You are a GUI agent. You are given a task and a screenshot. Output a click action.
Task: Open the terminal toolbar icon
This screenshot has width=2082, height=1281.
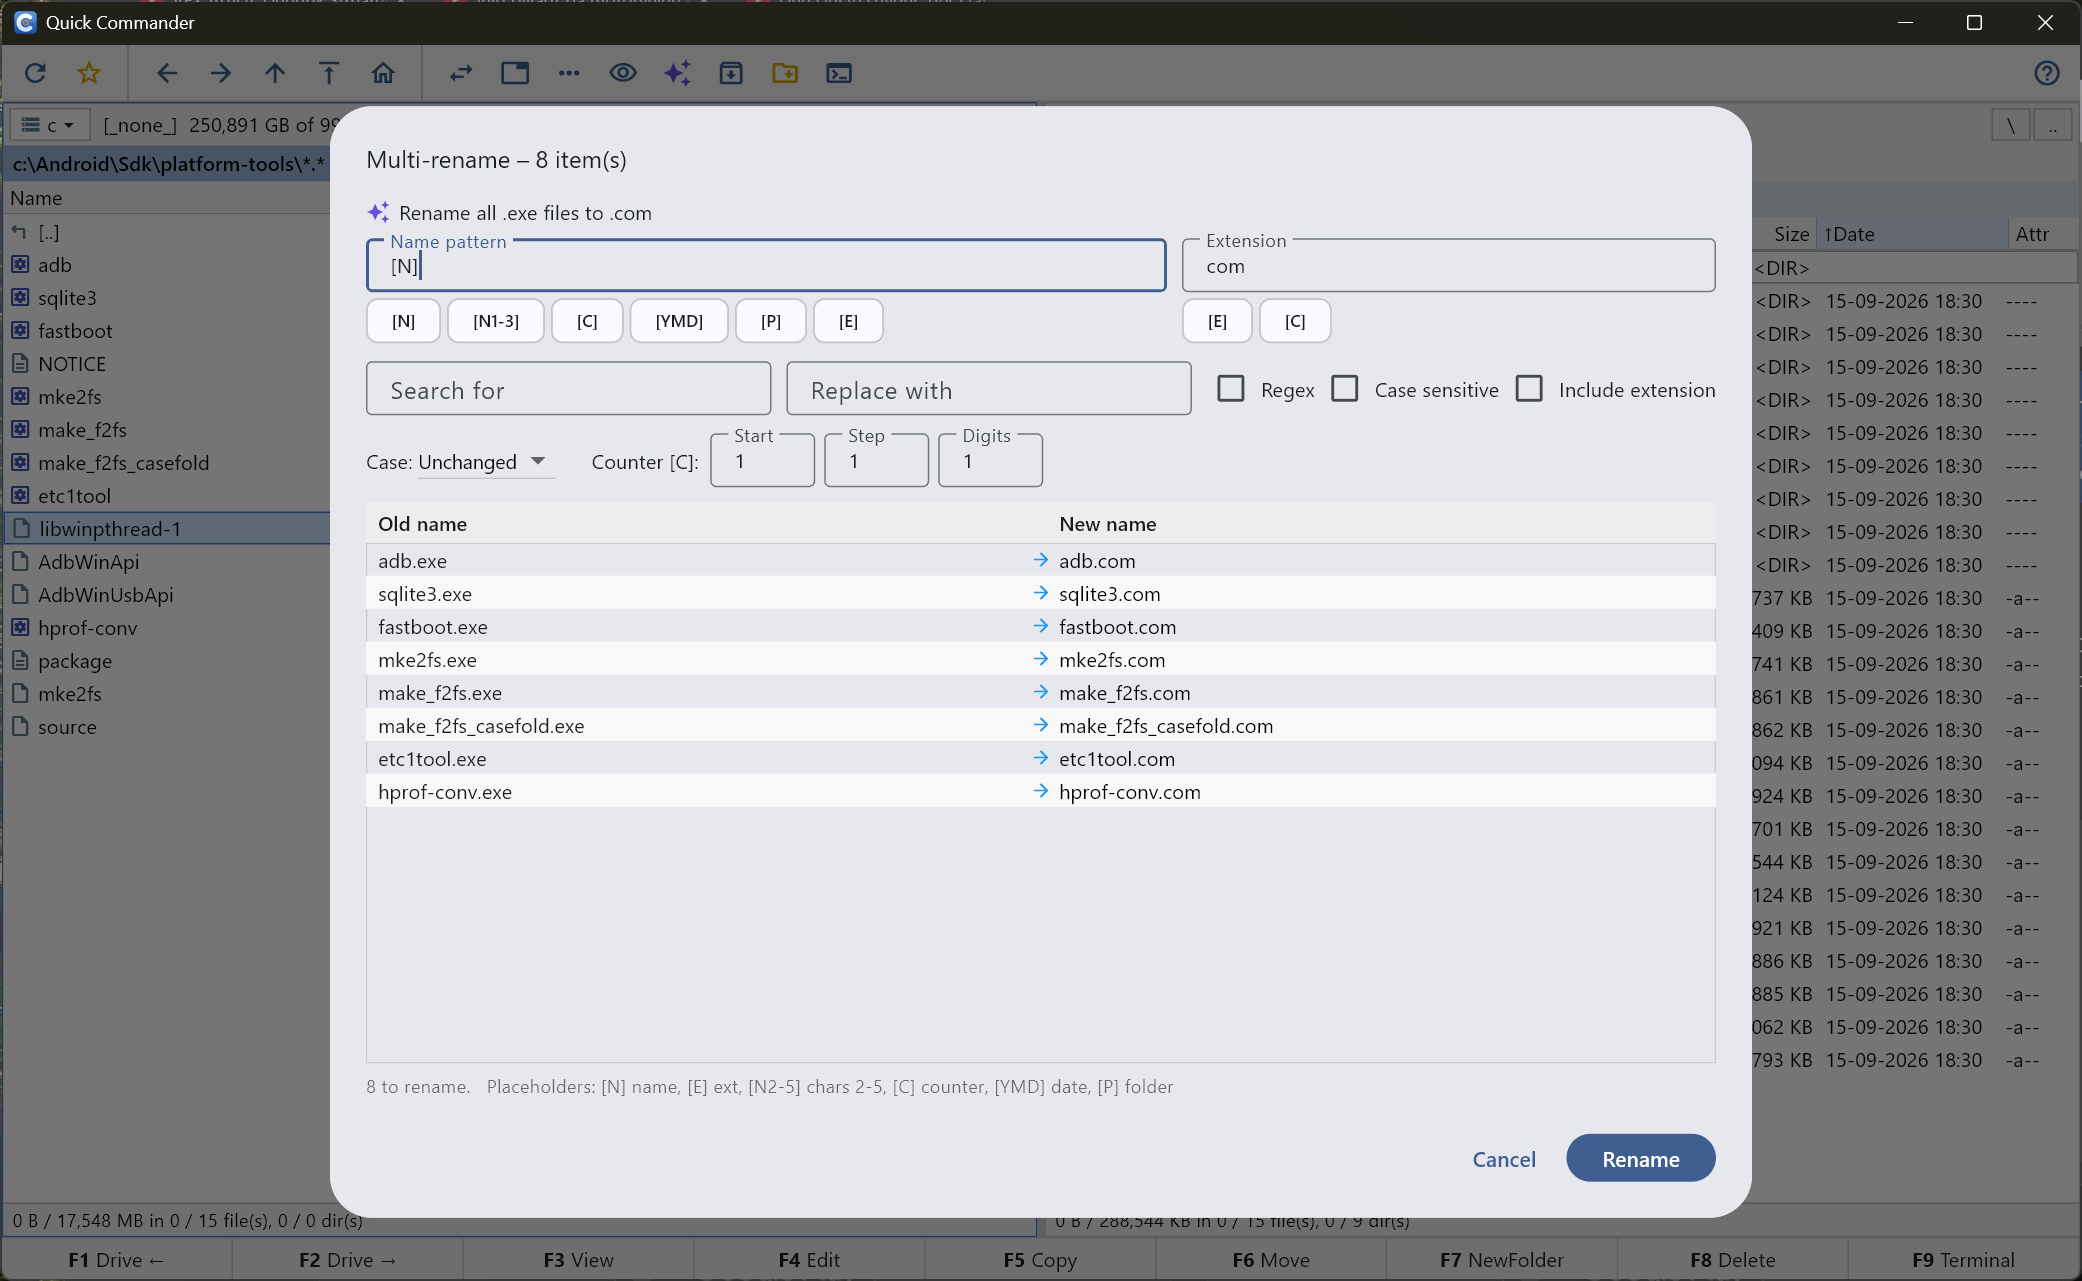point(839,73)
